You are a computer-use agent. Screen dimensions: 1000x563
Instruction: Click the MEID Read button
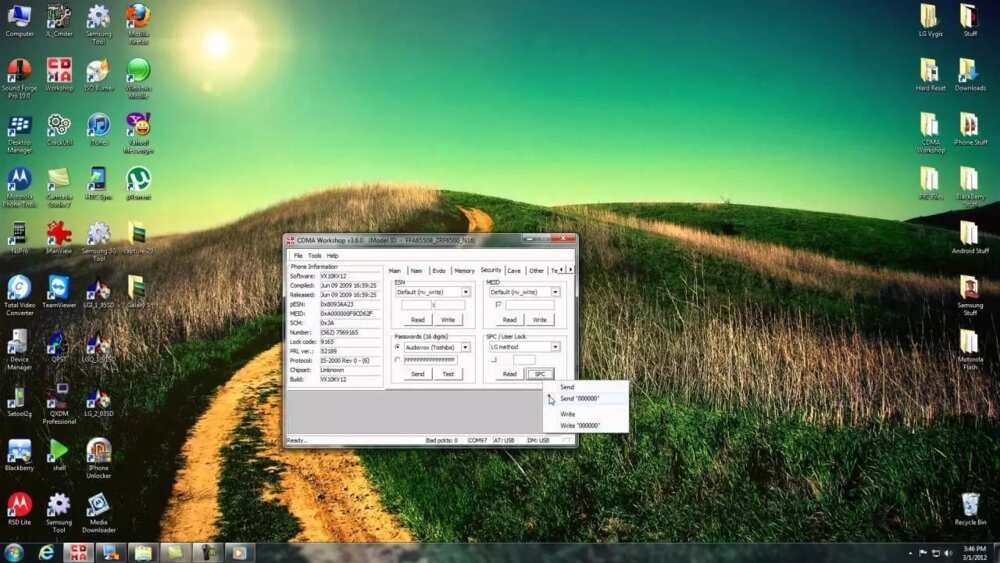click(x=509, y=319)
